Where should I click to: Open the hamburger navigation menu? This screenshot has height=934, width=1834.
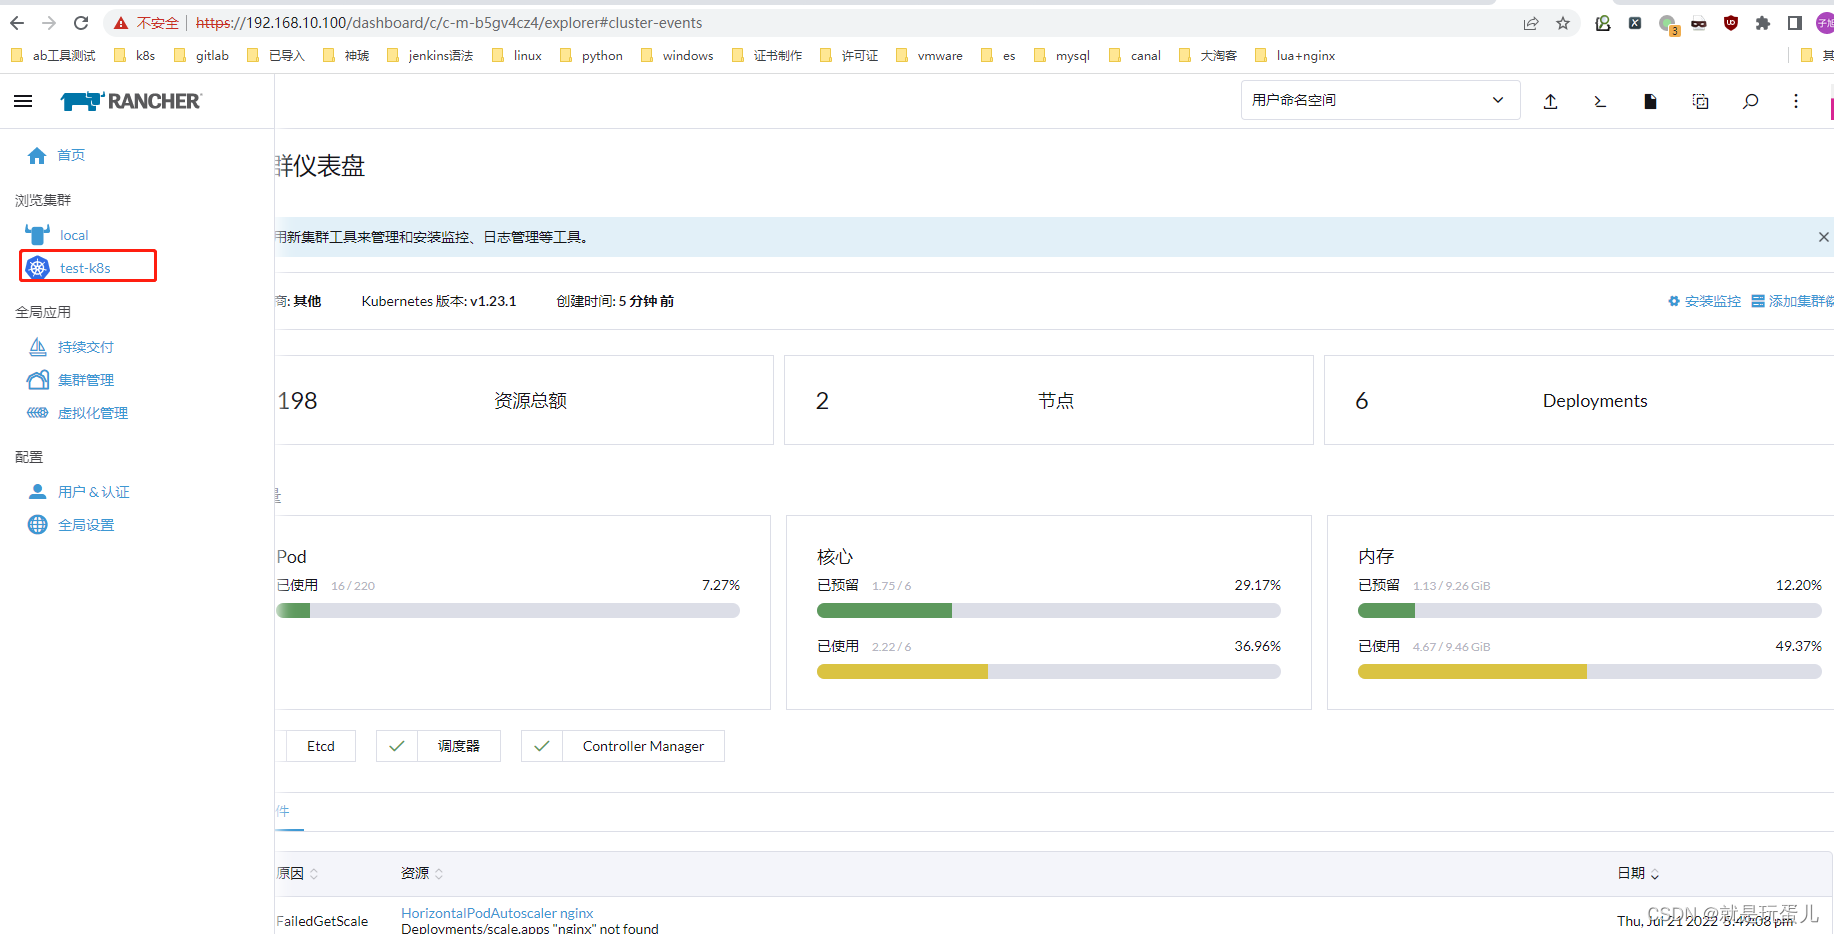click(23, 101)
